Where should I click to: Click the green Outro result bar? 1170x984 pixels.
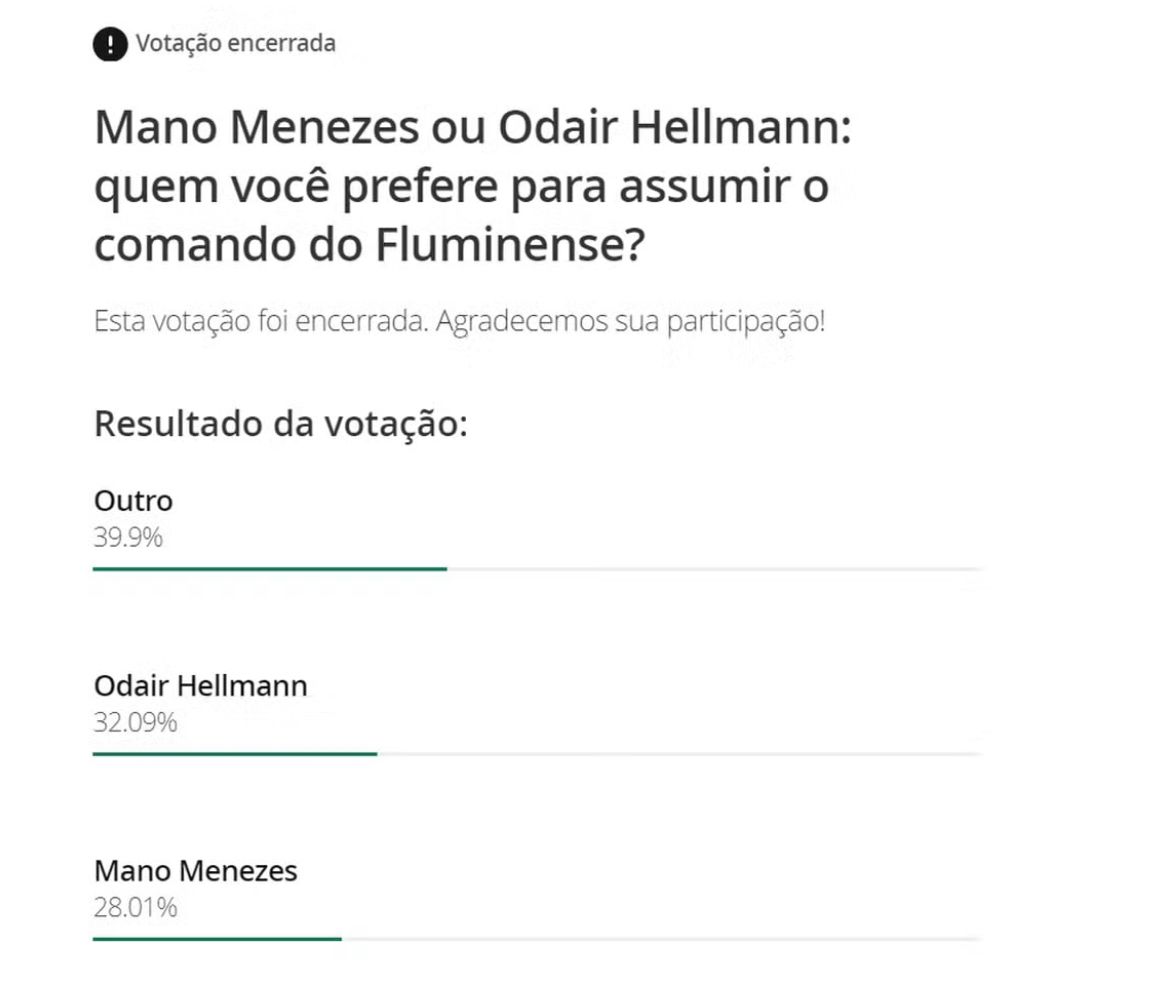click(270, 568)
